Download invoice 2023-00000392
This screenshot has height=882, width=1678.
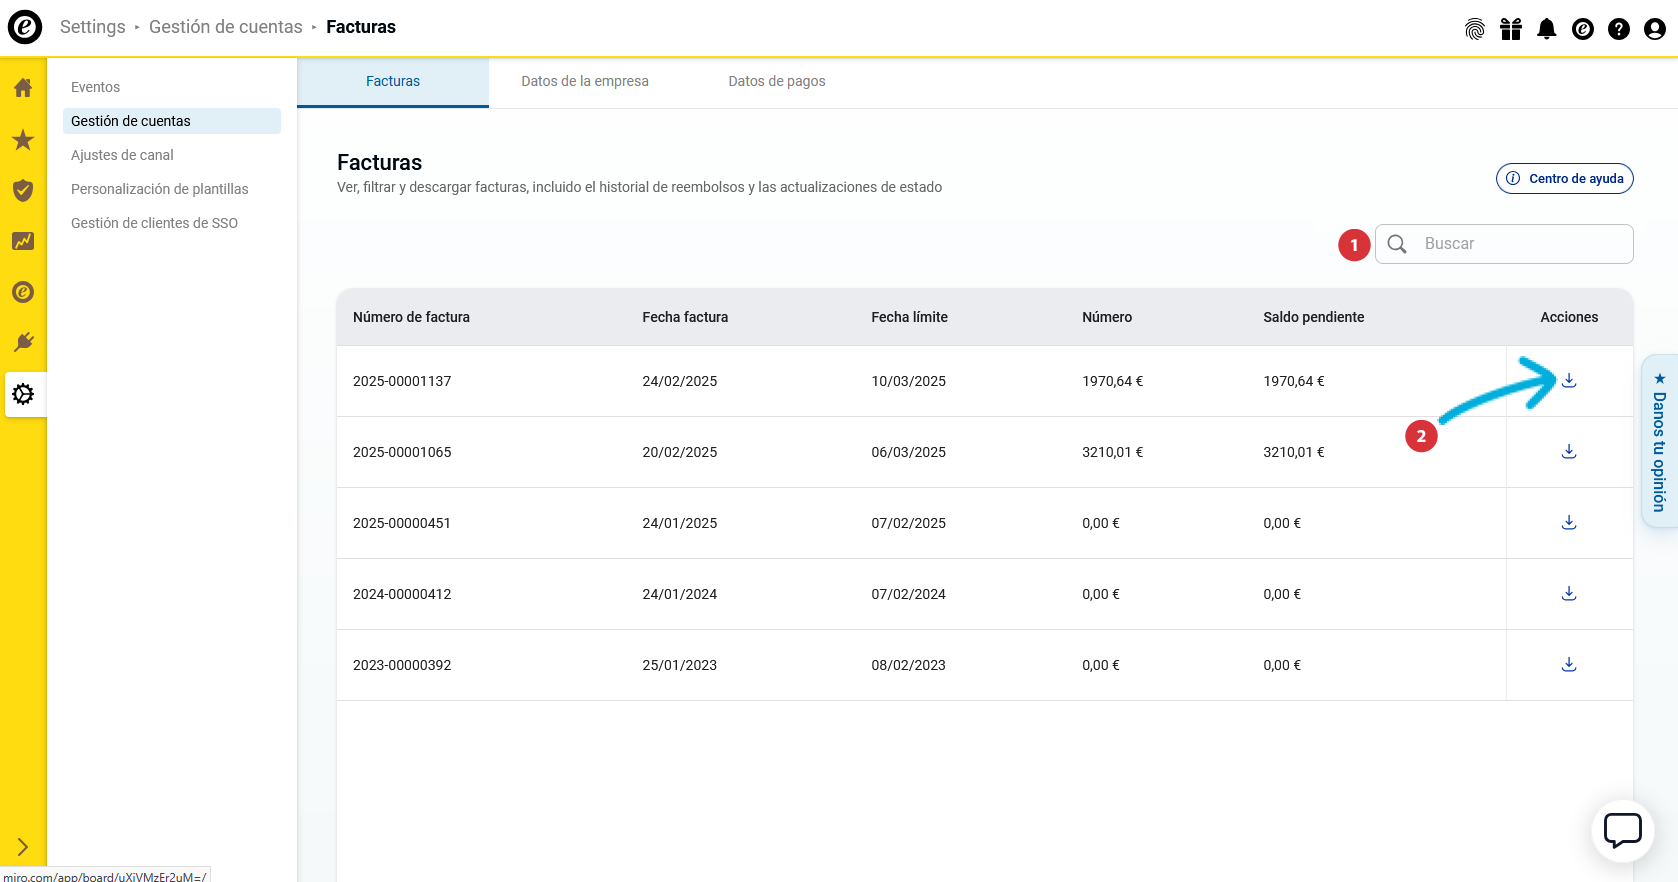1569,665
